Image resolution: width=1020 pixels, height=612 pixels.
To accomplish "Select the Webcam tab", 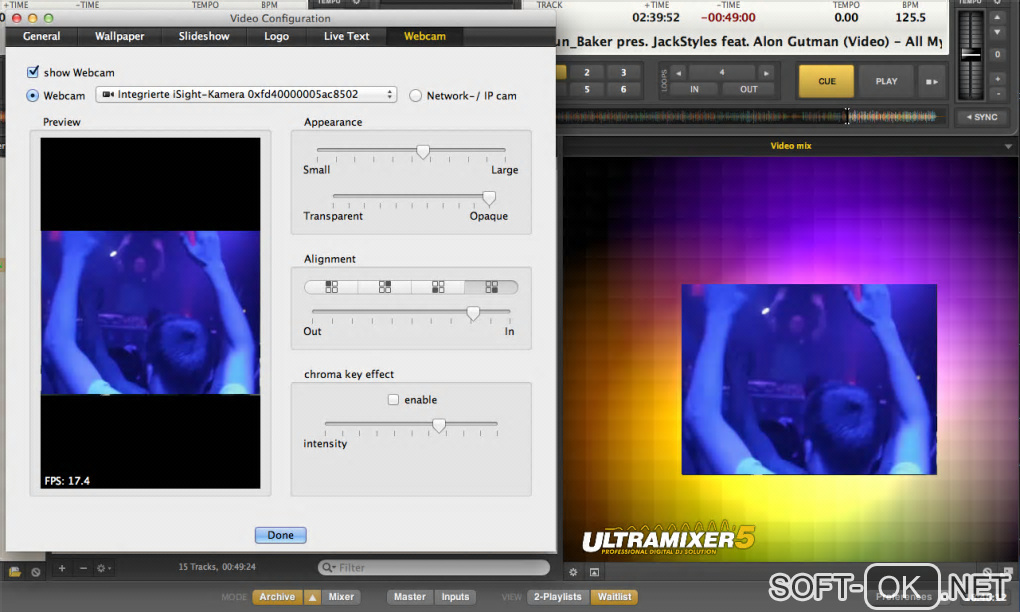I will point(425,36).
